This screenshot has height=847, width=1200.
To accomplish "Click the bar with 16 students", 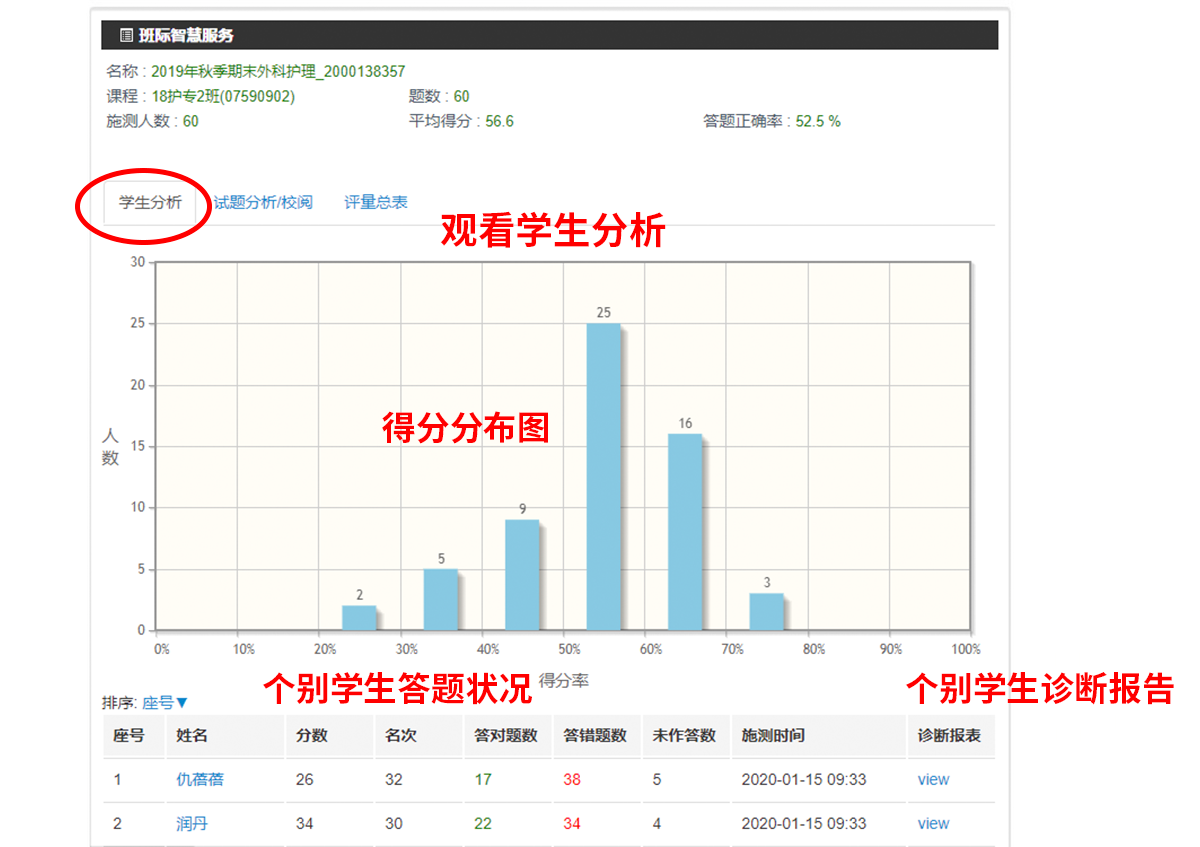I will (x=684, y=532).
